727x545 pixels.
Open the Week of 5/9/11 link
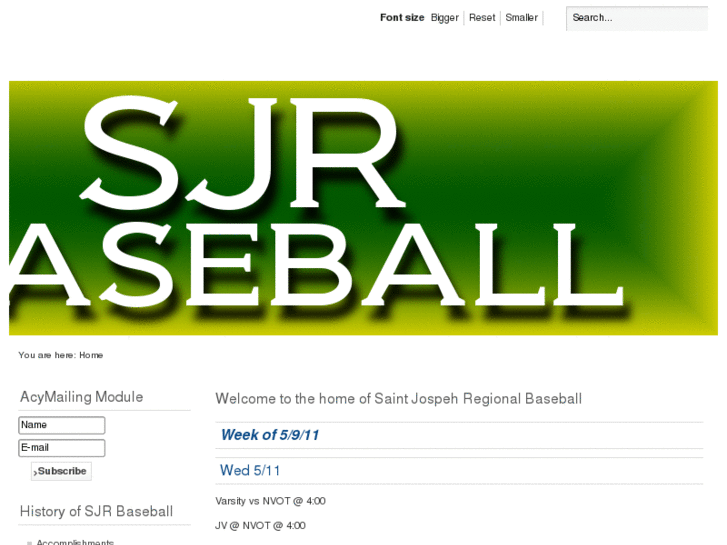click(270, 435)
